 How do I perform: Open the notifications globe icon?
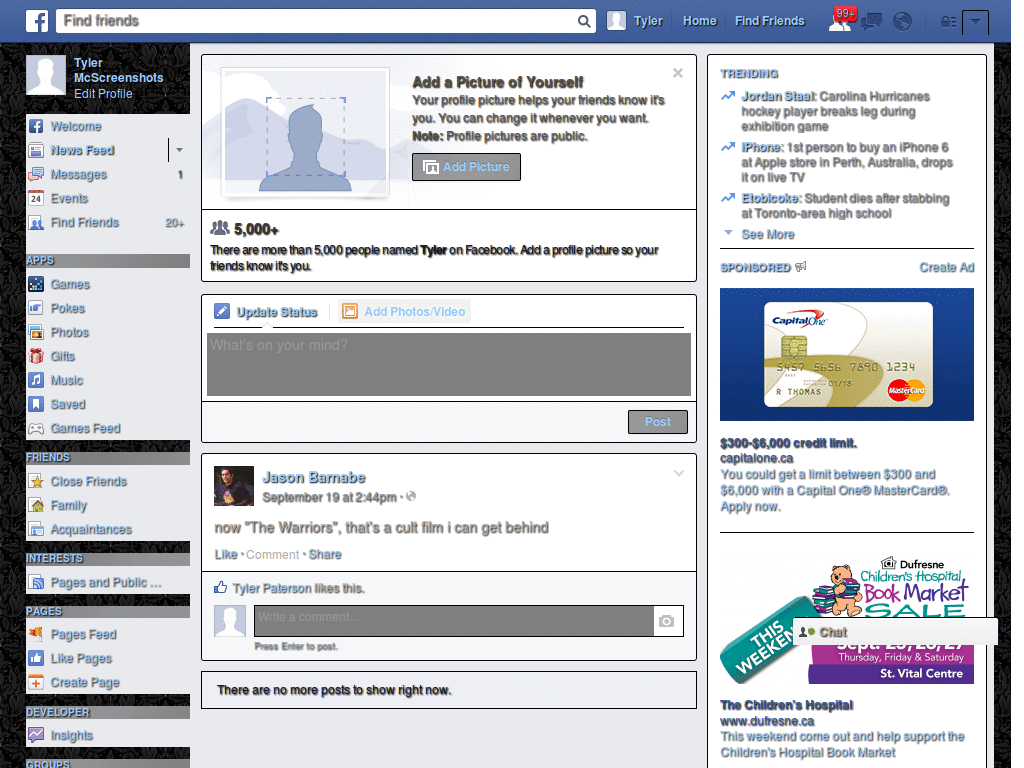pos(903,22)
